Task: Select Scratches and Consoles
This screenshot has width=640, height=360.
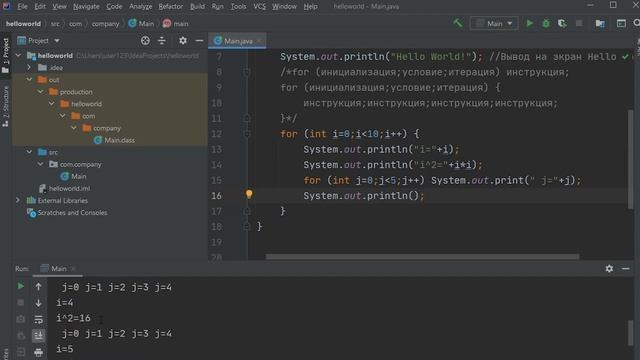Action: pos(67,213)
